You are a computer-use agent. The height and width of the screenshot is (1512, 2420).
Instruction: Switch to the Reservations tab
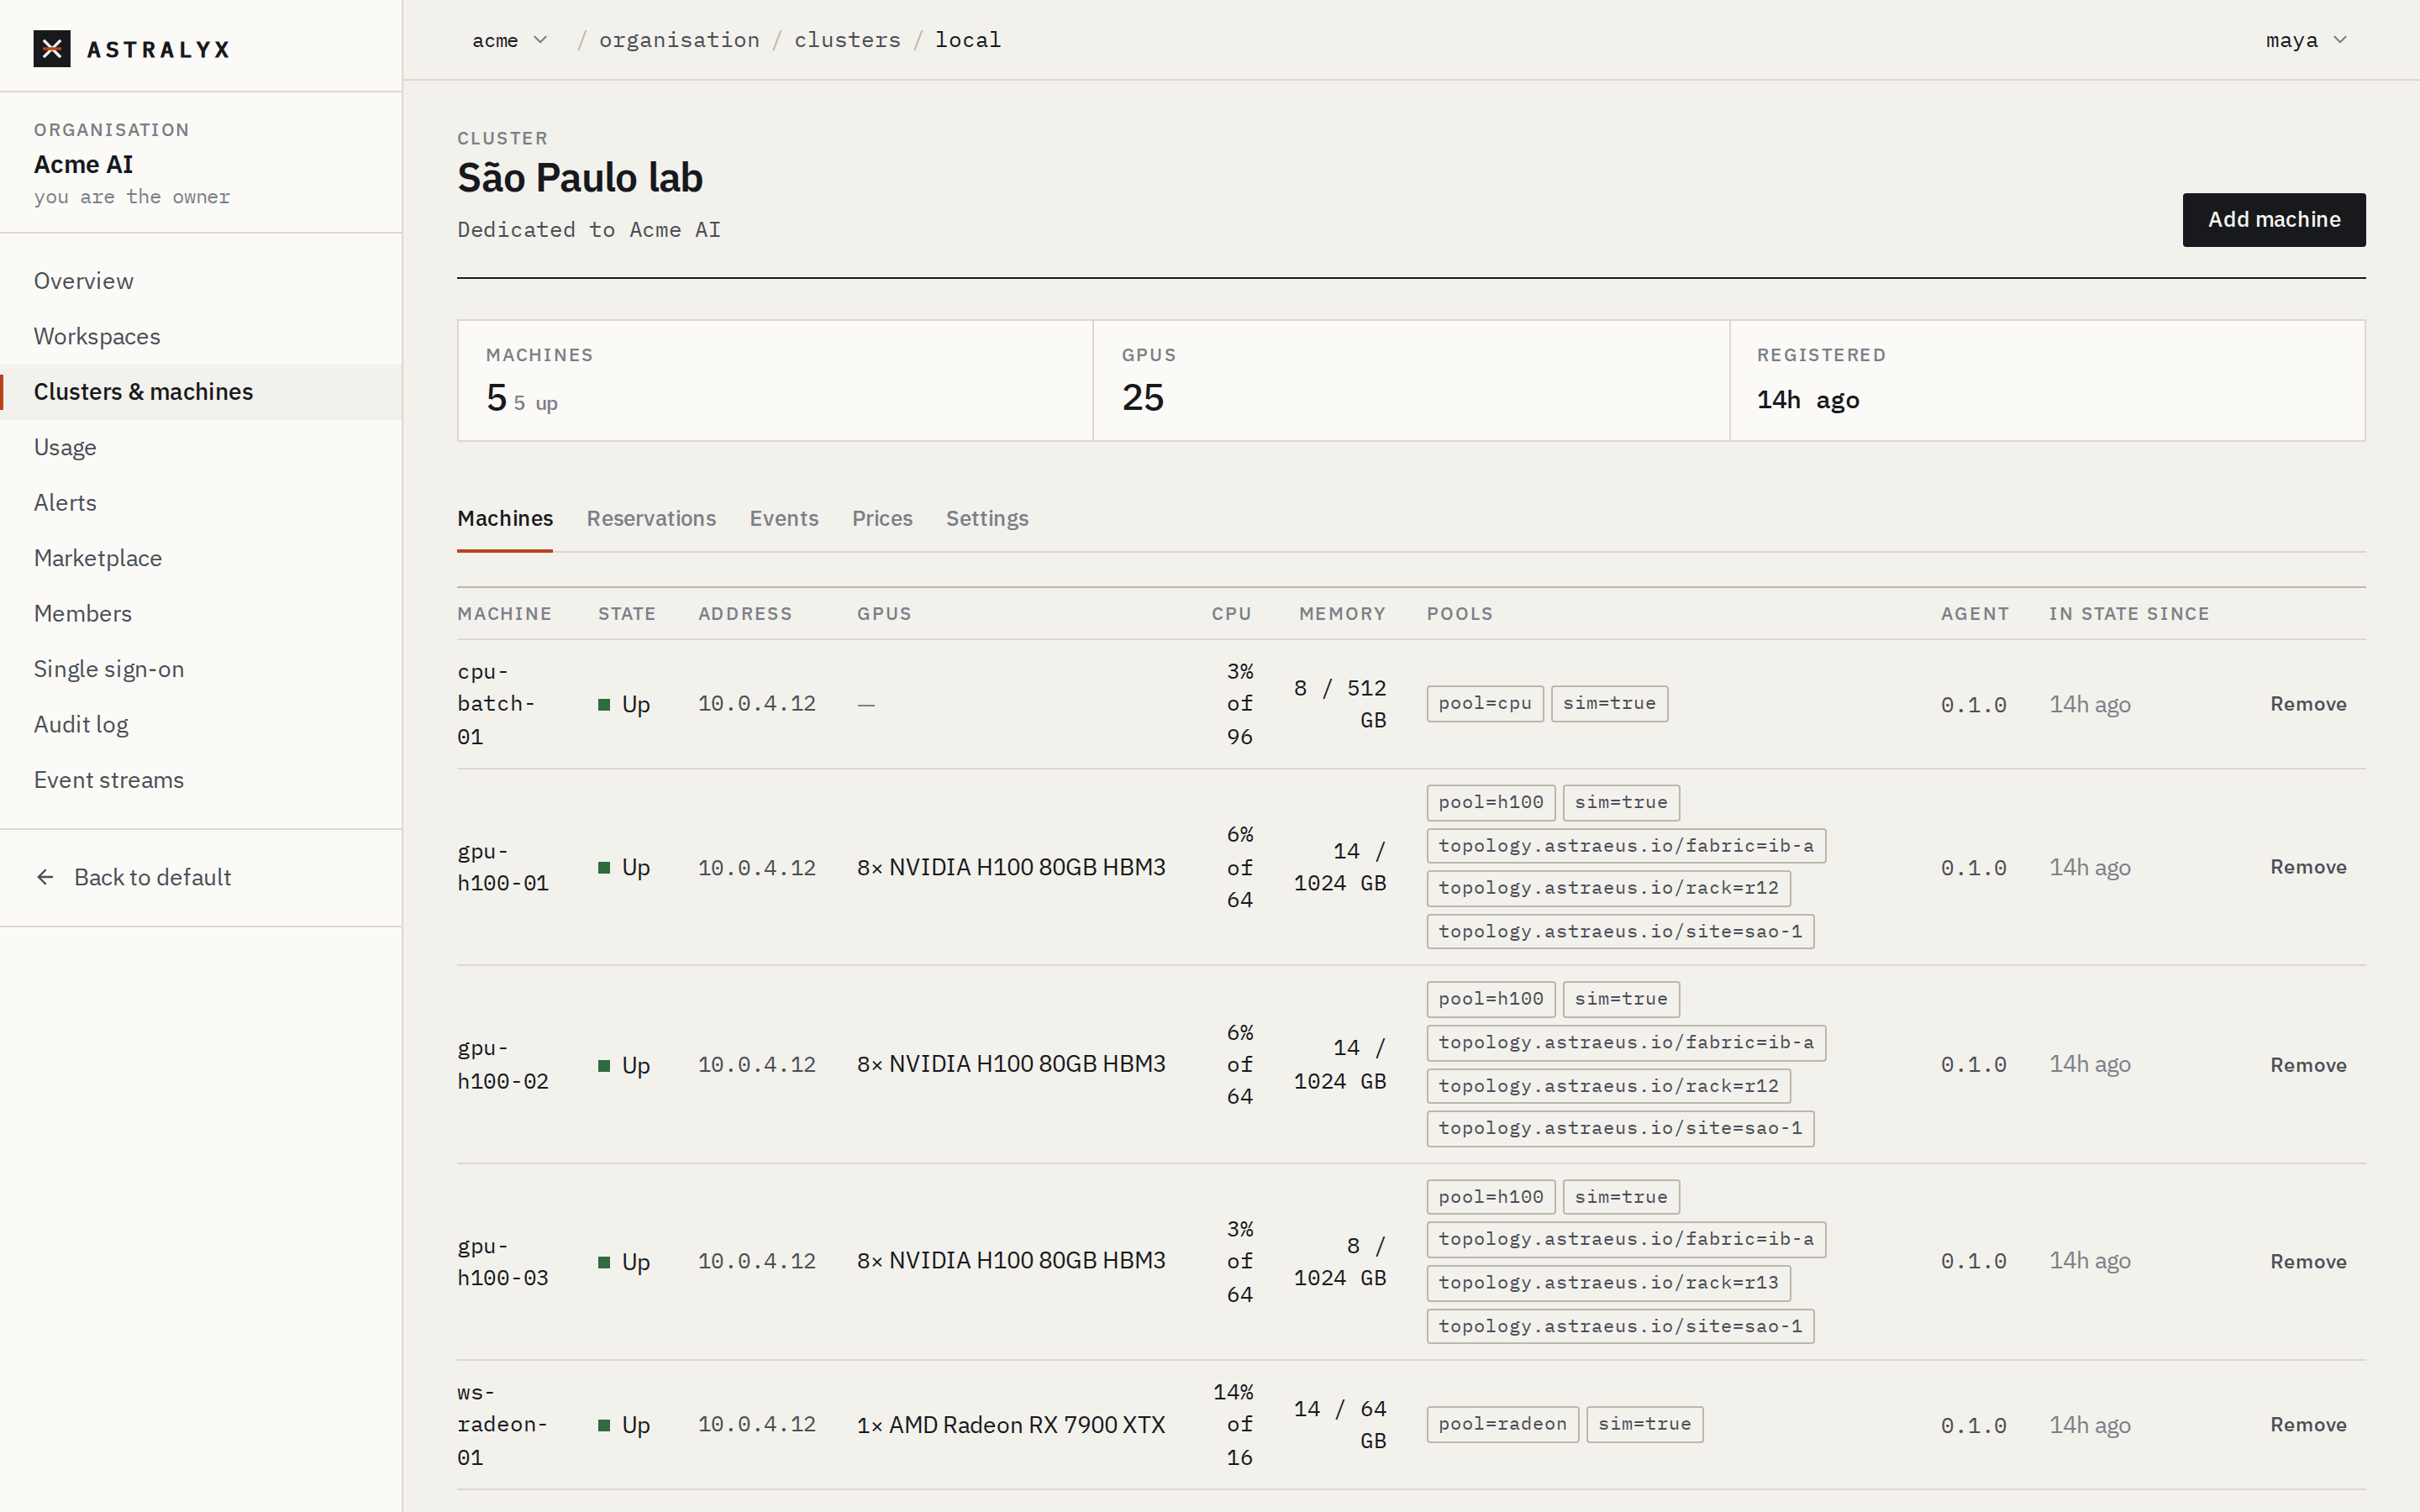(x=651, y=518)
